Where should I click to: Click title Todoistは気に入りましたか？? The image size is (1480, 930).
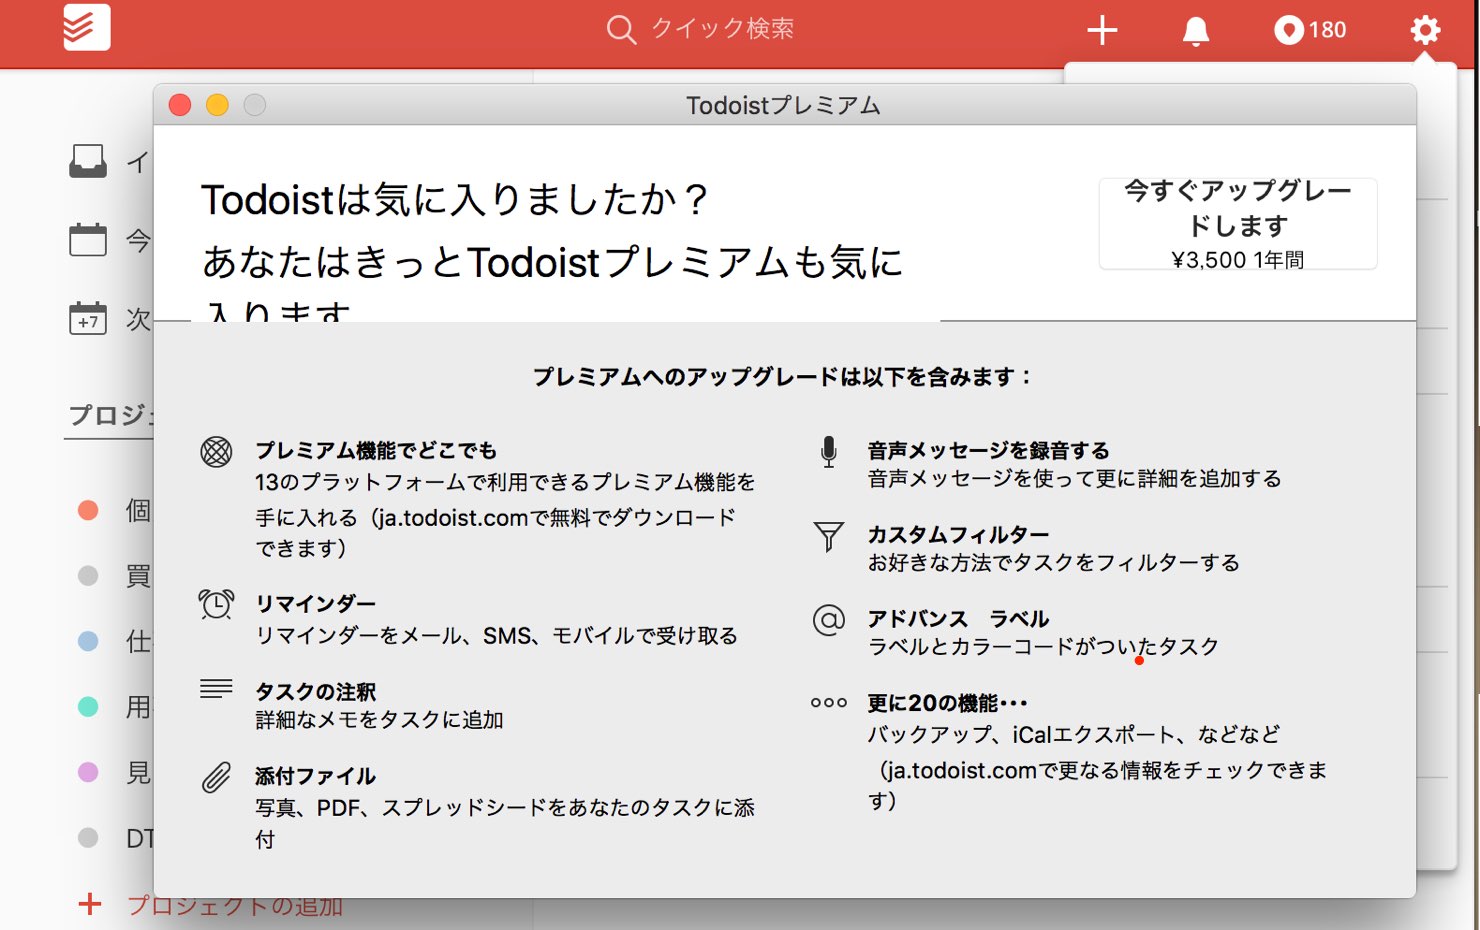(x=455, y=200)
